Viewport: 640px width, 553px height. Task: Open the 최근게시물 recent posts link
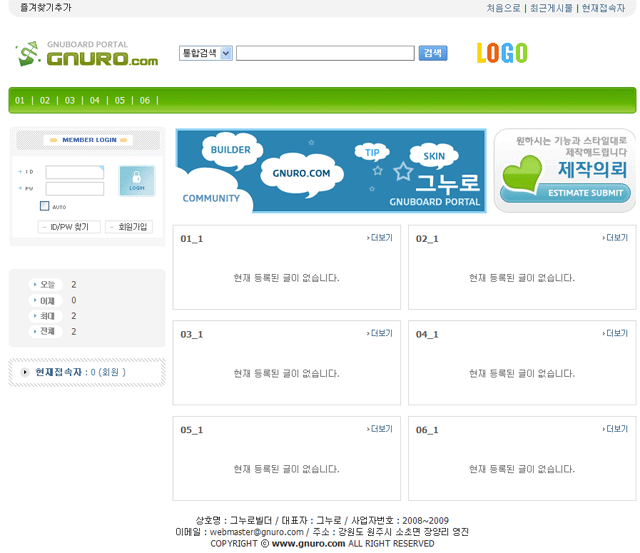tap(551, 8)
